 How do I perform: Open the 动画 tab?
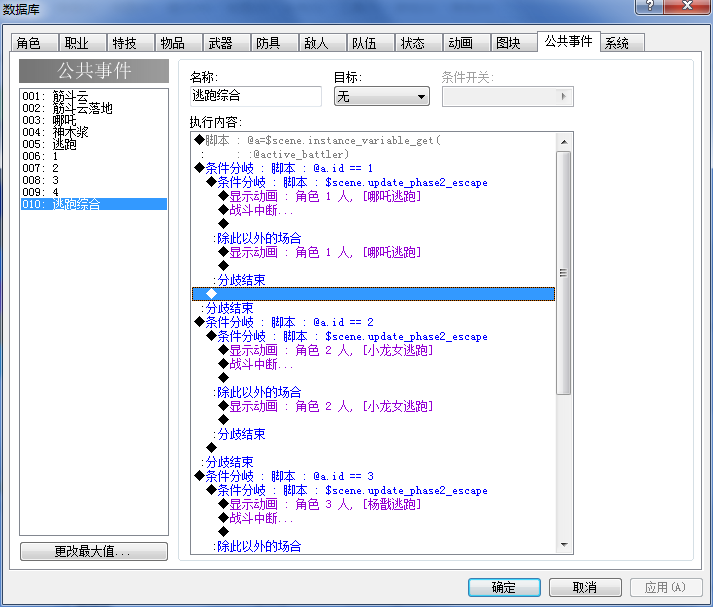467,43
